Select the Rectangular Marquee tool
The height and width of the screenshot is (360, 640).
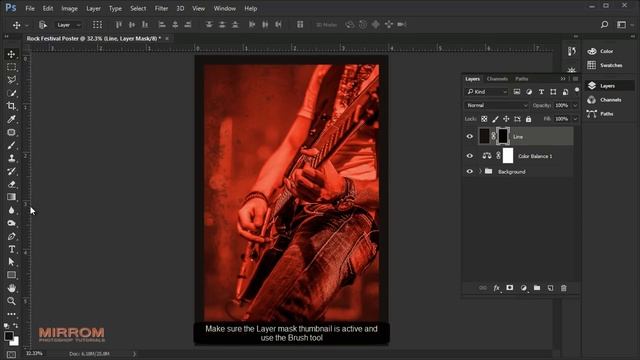11,67
